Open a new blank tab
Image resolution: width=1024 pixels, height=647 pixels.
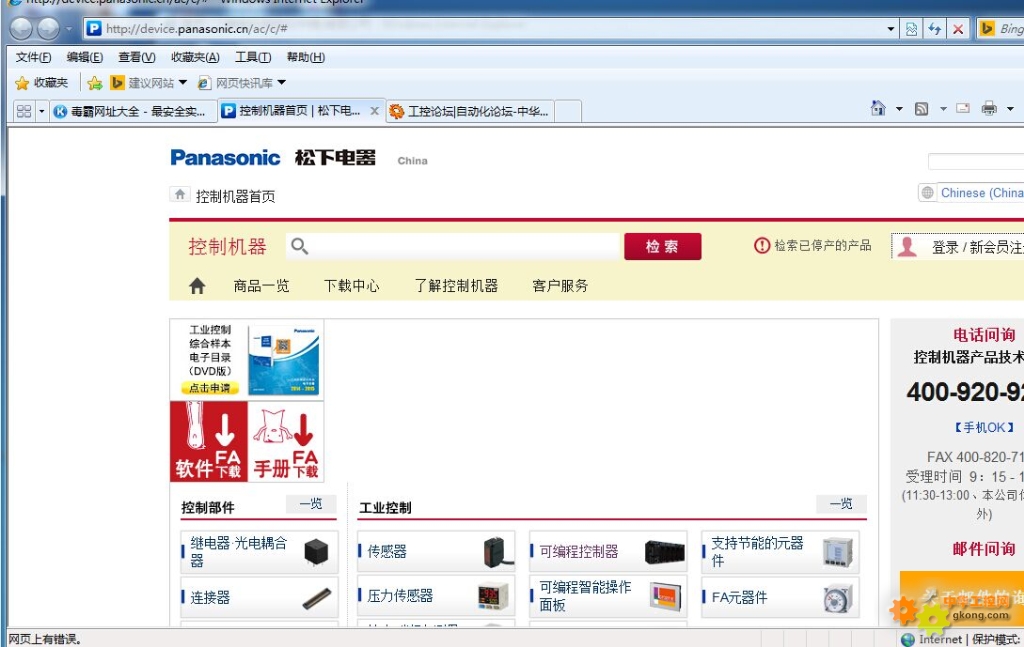click(568, 112)
